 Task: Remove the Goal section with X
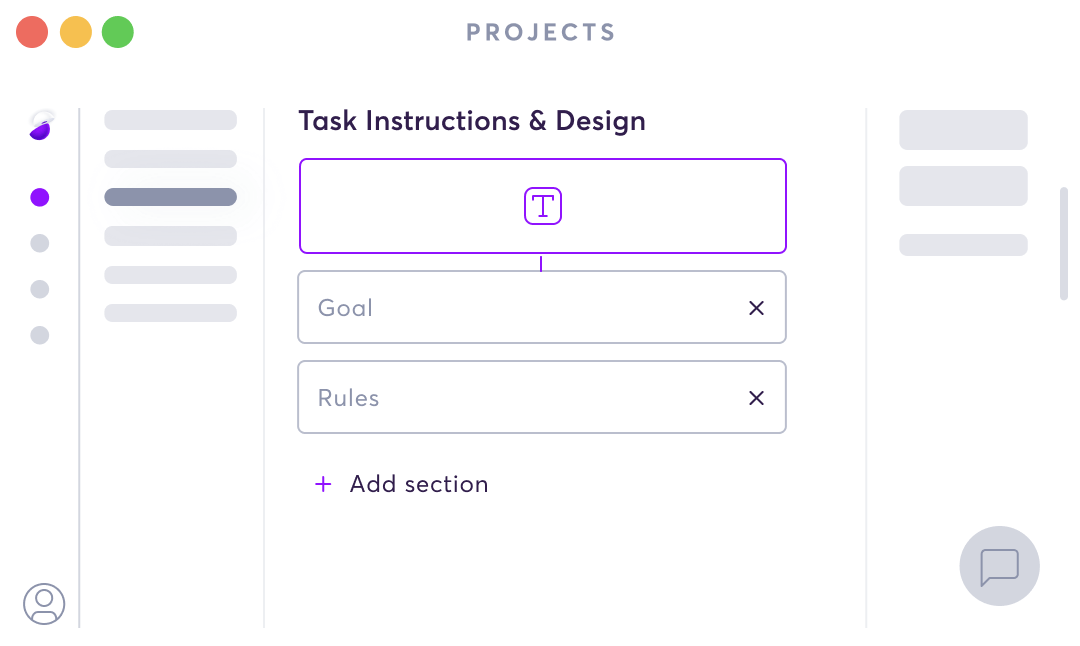(x=756, y=308)
